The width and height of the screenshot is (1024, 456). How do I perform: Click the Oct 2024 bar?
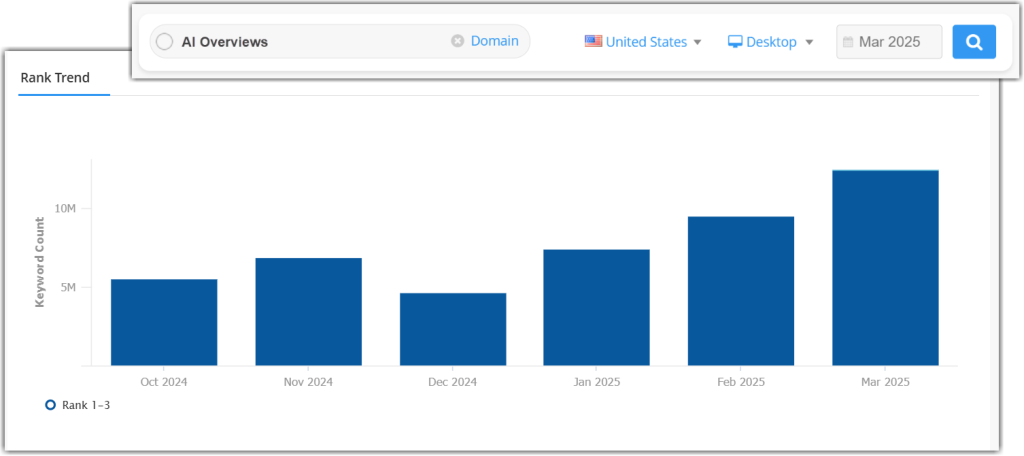pyautogui.click(x=164, y=322)
